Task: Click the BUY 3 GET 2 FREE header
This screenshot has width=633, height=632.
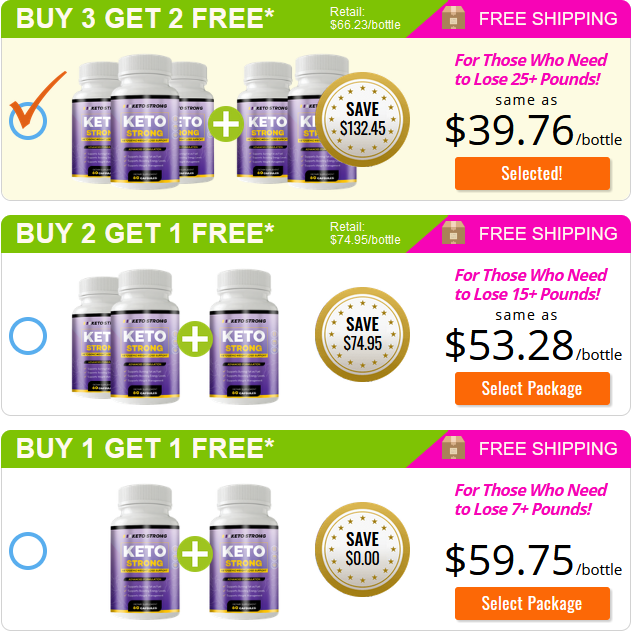Action: (x=145, y=19)
